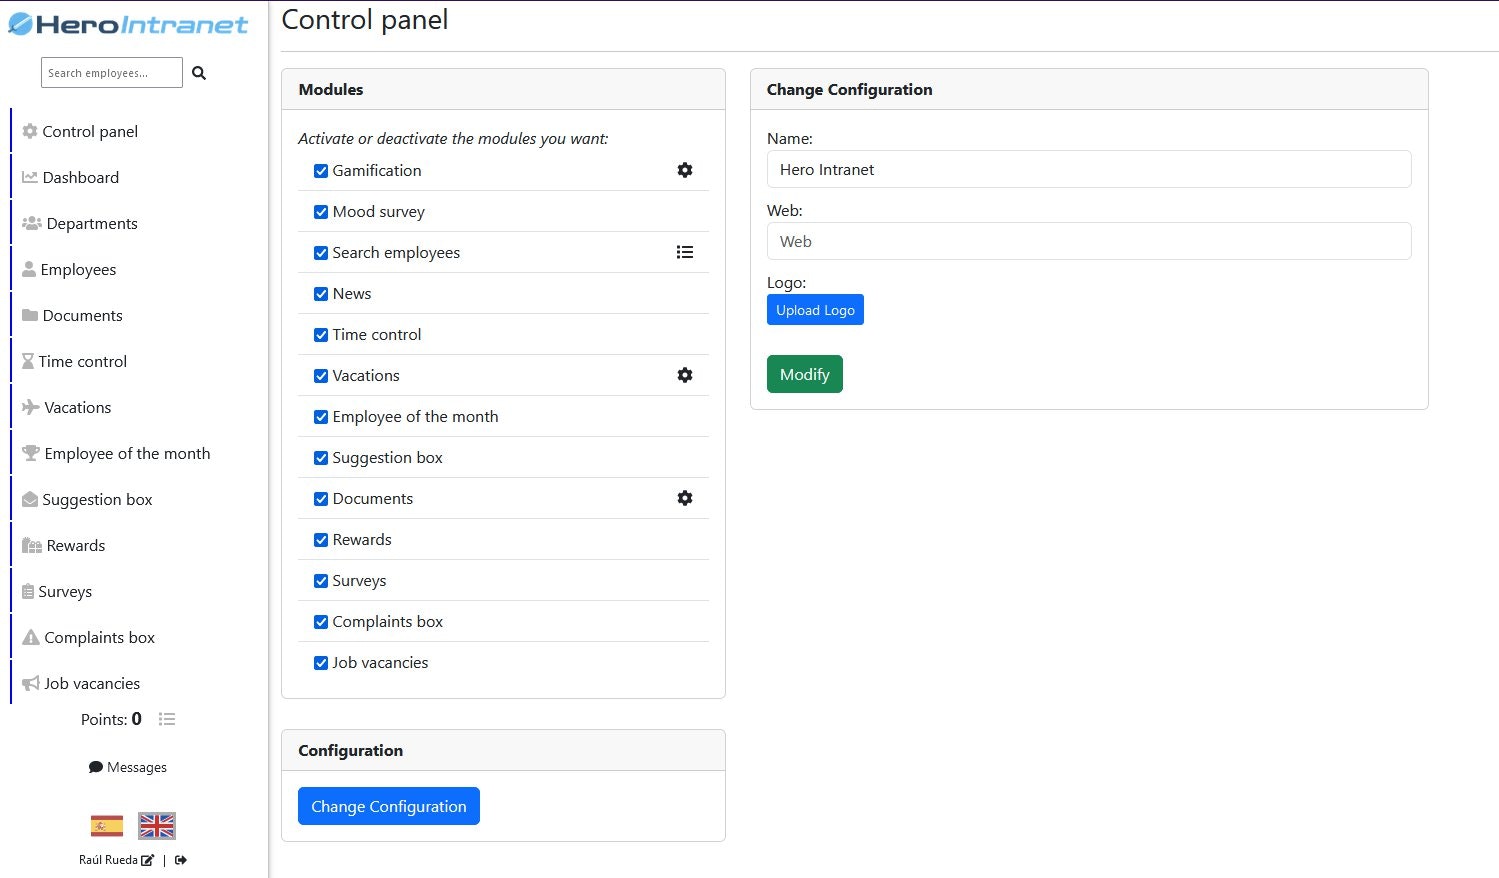Open Gamification settings gear icon
This screenshot has height=878, width=1499.
(685, 170)
